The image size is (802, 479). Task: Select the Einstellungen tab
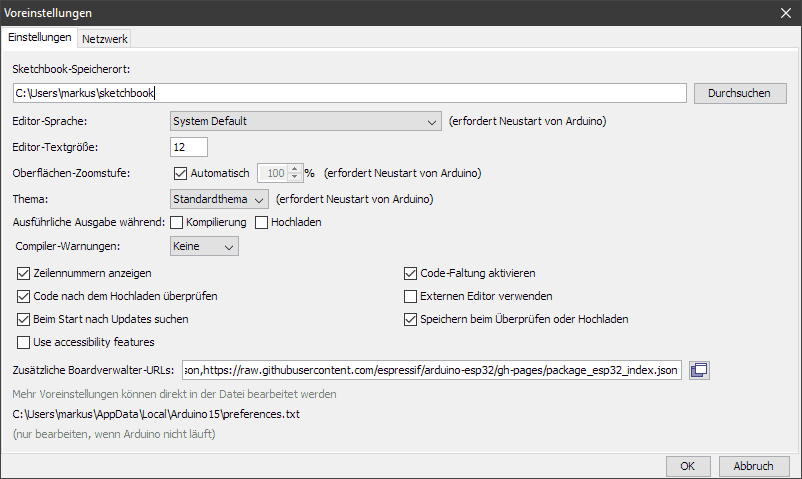pos(39,37)
